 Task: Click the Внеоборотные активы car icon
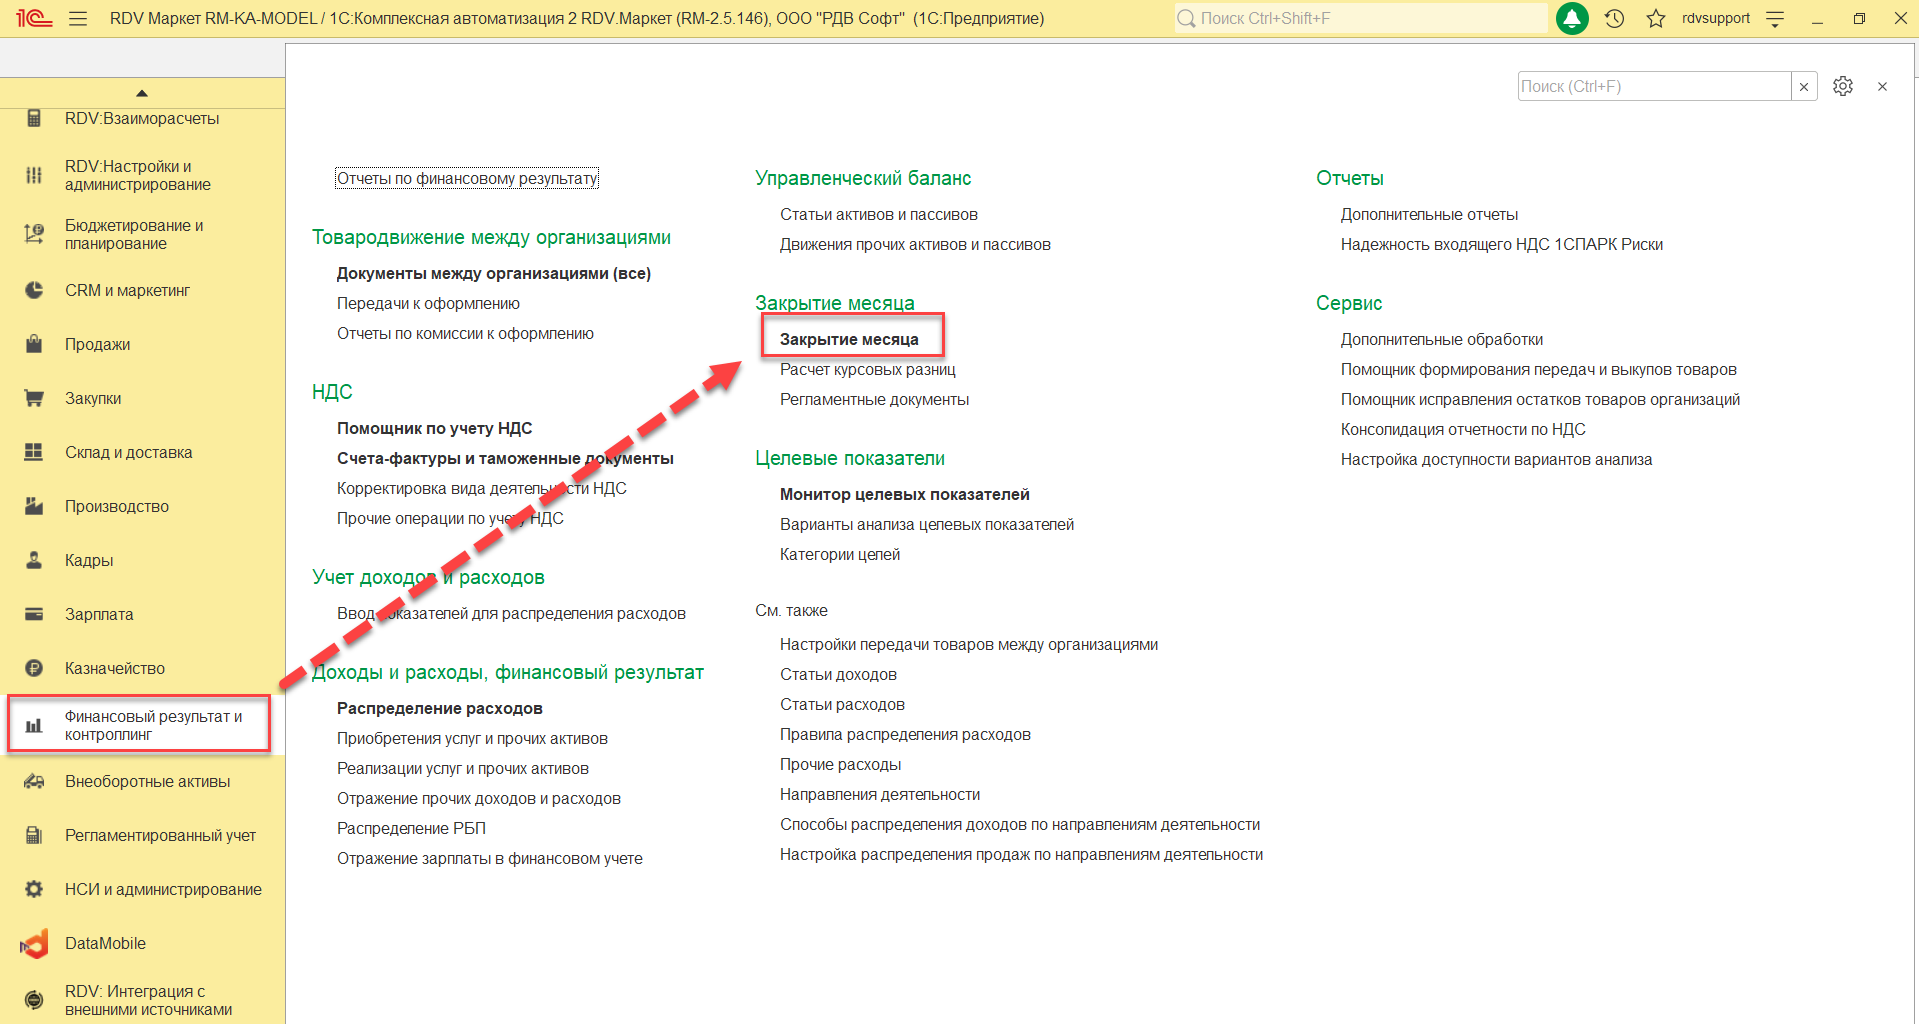pos(34,781)
